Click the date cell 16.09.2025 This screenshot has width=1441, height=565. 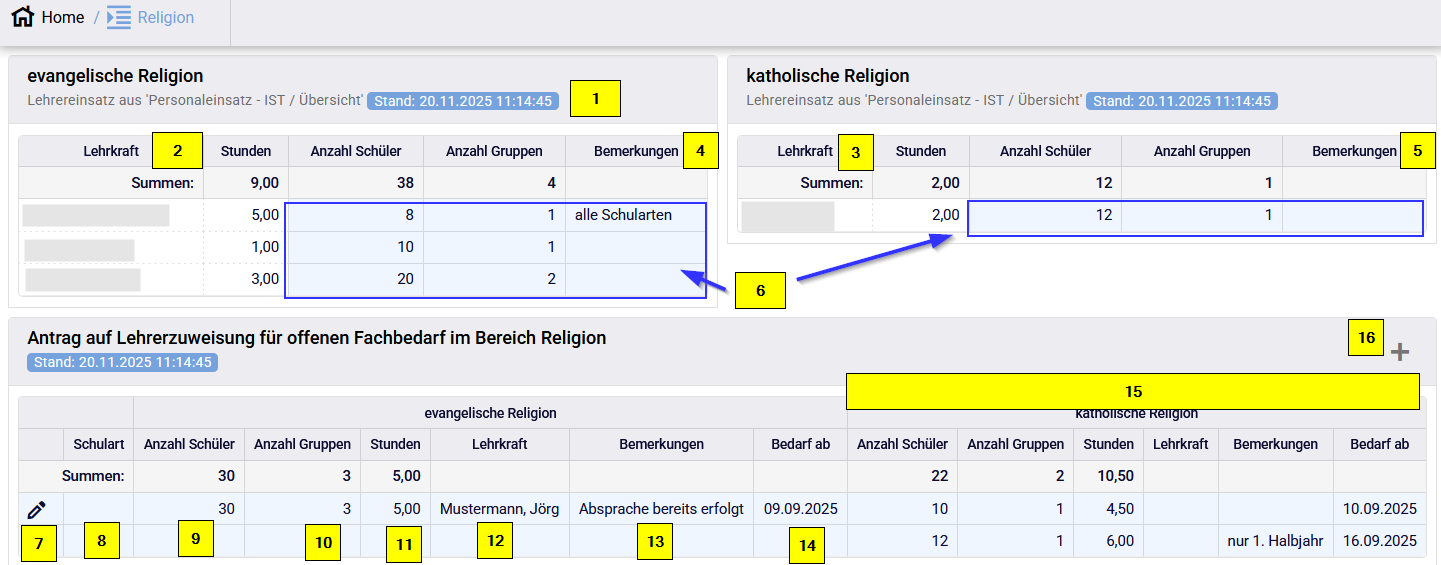[x=1379, y=541]
